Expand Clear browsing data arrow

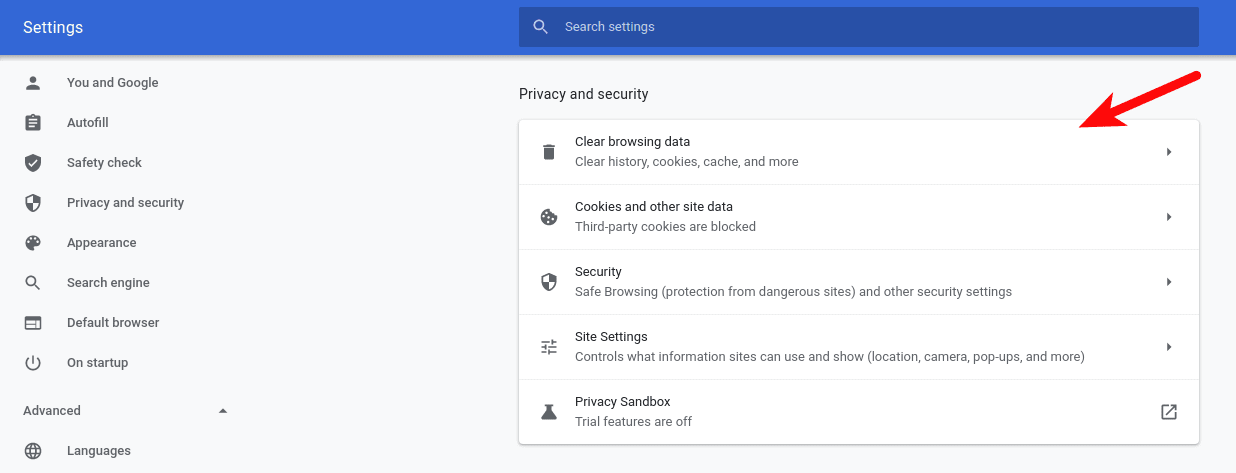point(1168,152)
